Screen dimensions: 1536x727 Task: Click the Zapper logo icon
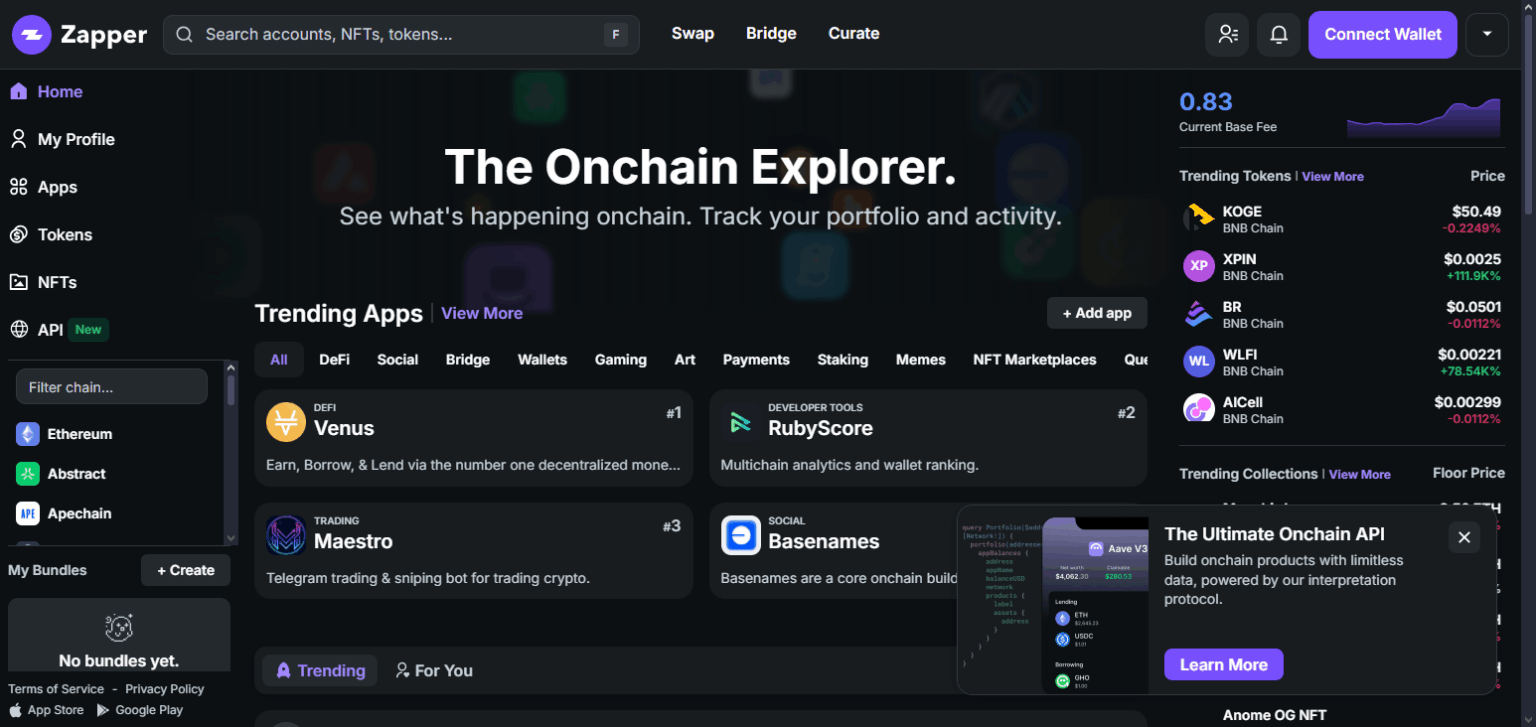[32, 35]
